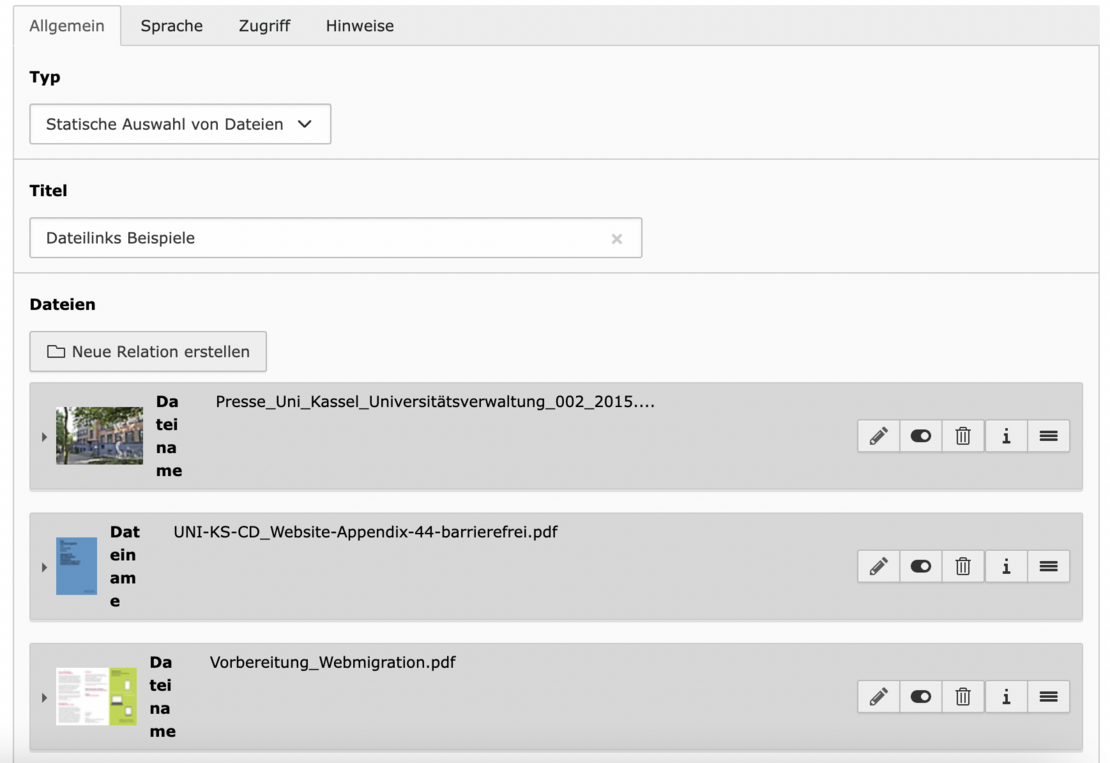The image size is (1110, 763).
Task: Edit the UNI-KS-CD_Website-Appendix PDF entry
Action: pos(878,566)
